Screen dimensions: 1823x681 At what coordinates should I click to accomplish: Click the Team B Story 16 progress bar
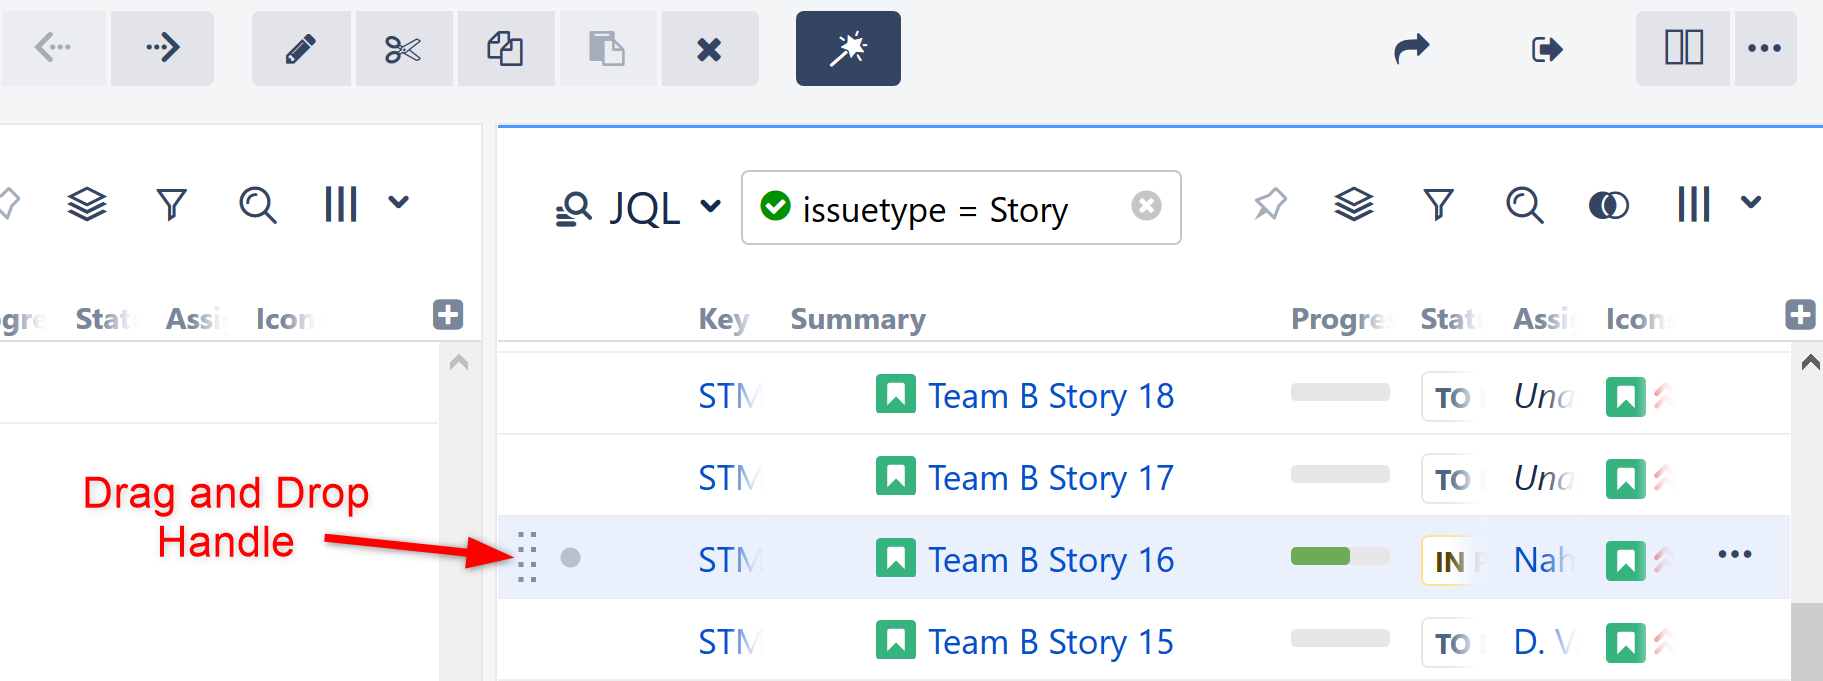click(x=1339, y=556)
